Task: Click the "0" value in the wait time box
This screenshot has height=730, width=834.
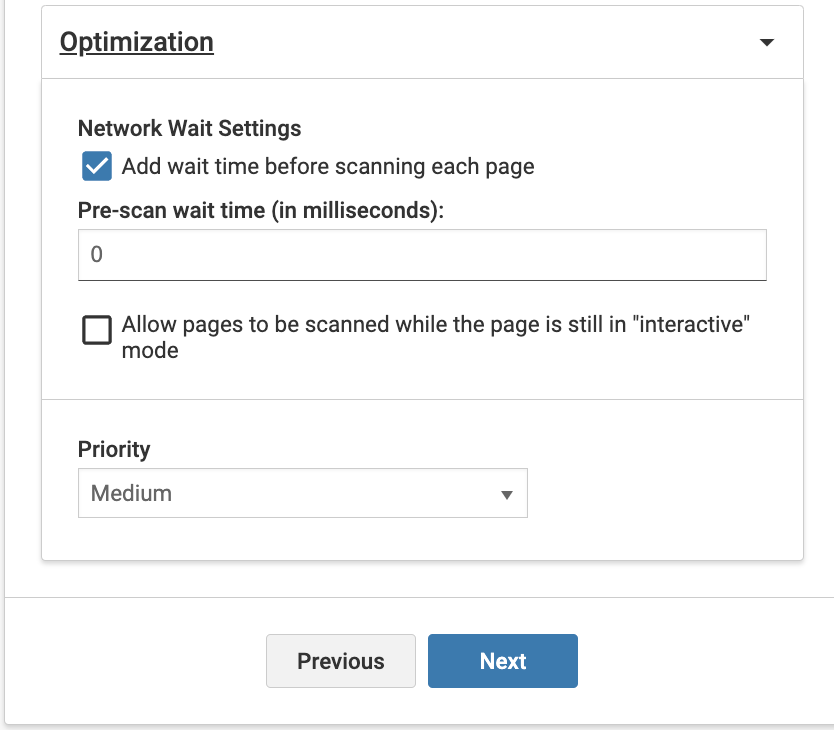Action: (97, 255)
